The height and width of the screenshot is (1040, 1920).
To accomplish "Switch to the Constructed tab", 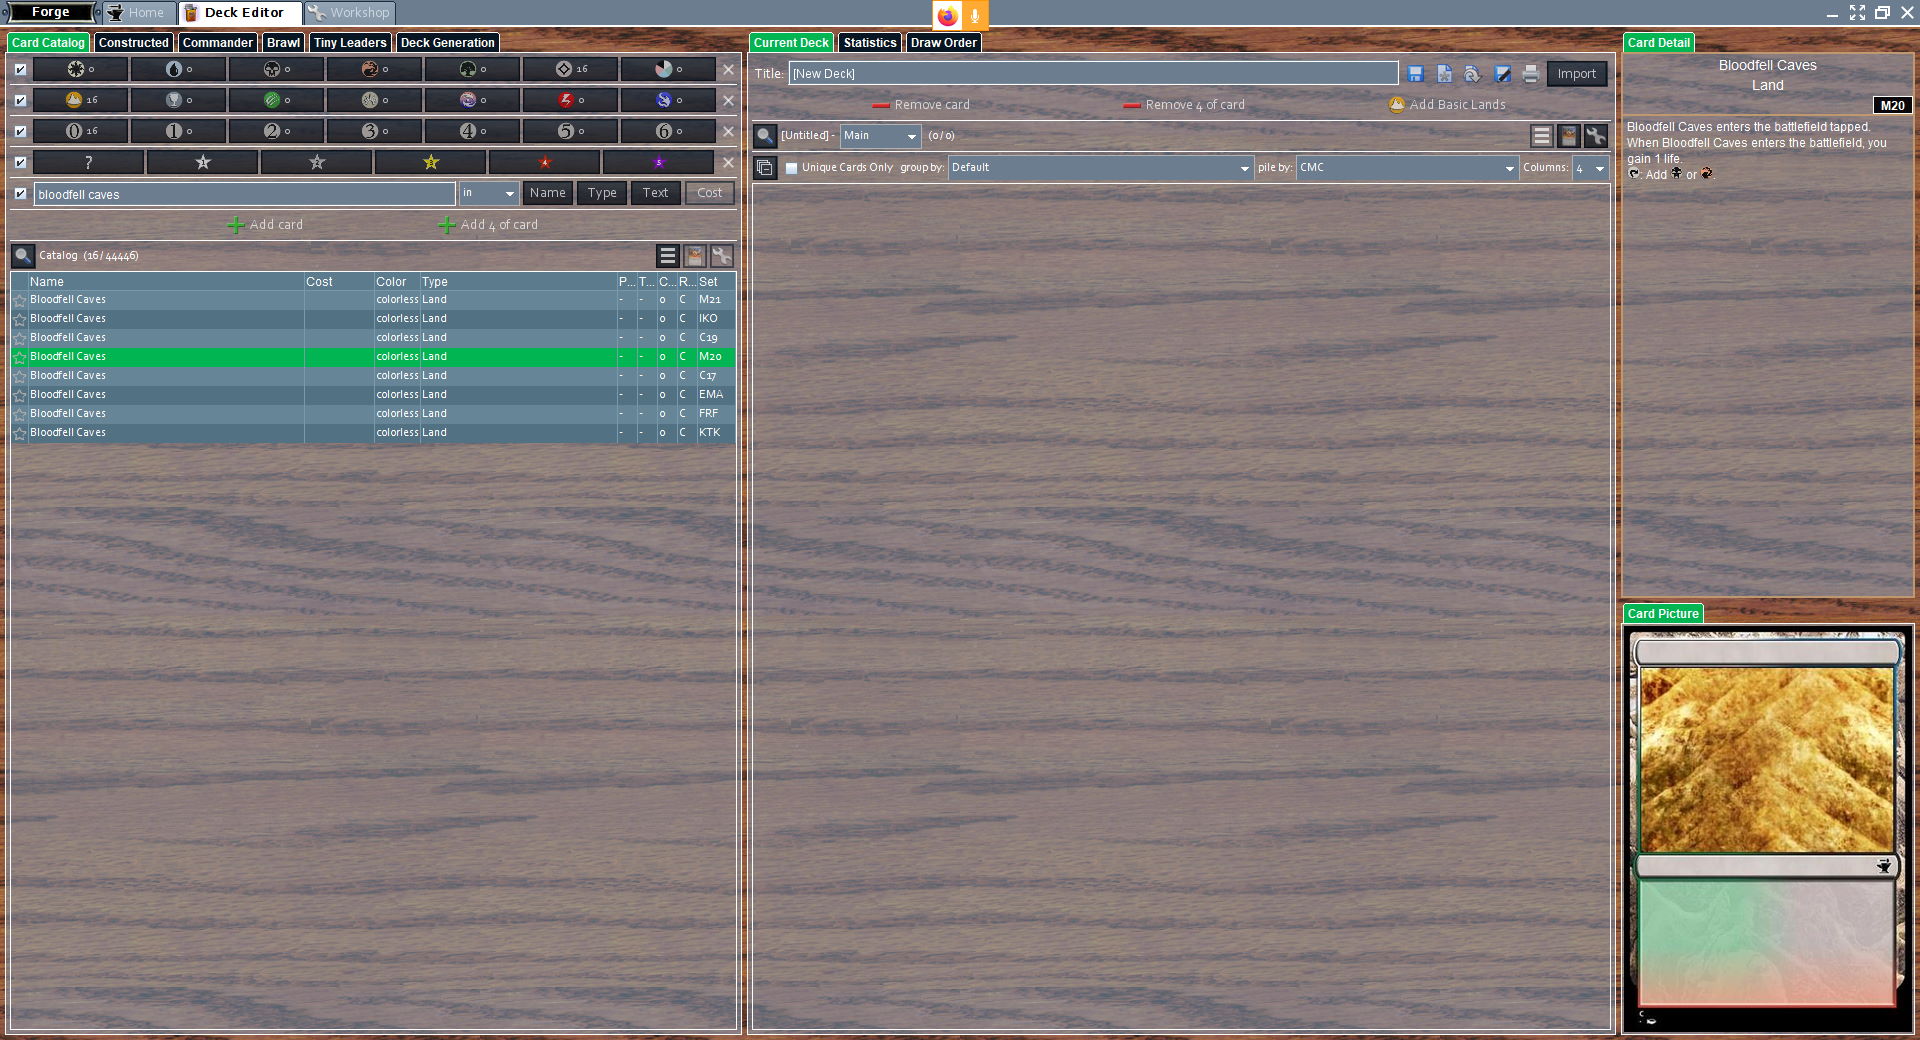I will [x=134, y=43].
